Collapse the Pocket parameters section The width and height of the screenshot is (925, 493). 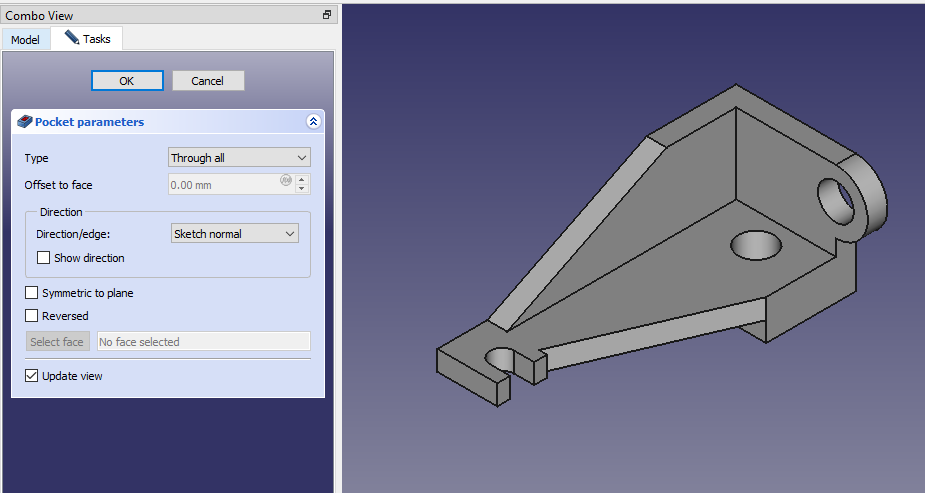[x=313, y=122]
